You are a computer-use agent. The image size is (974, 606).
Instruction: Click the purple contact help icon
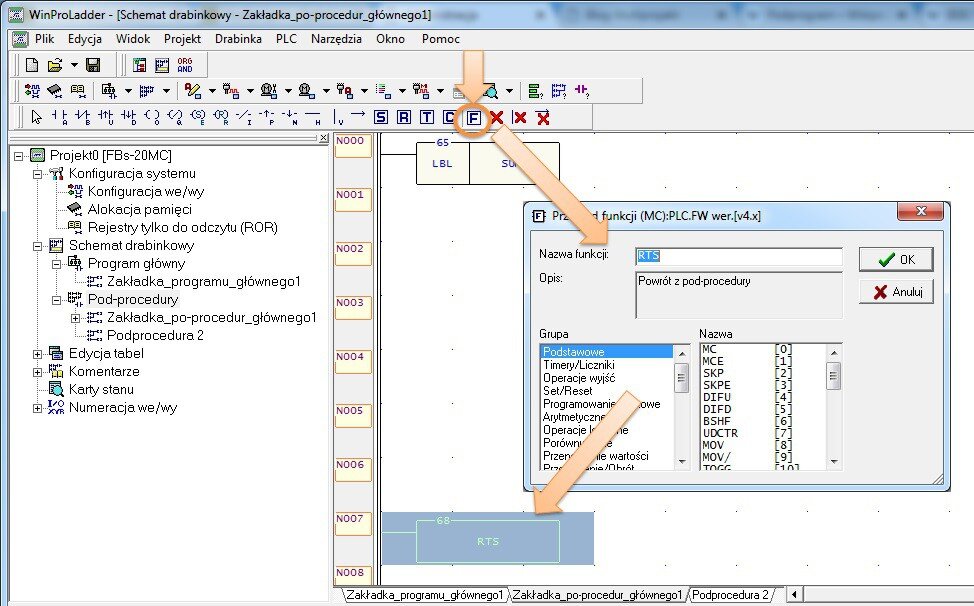click(581, 91)
